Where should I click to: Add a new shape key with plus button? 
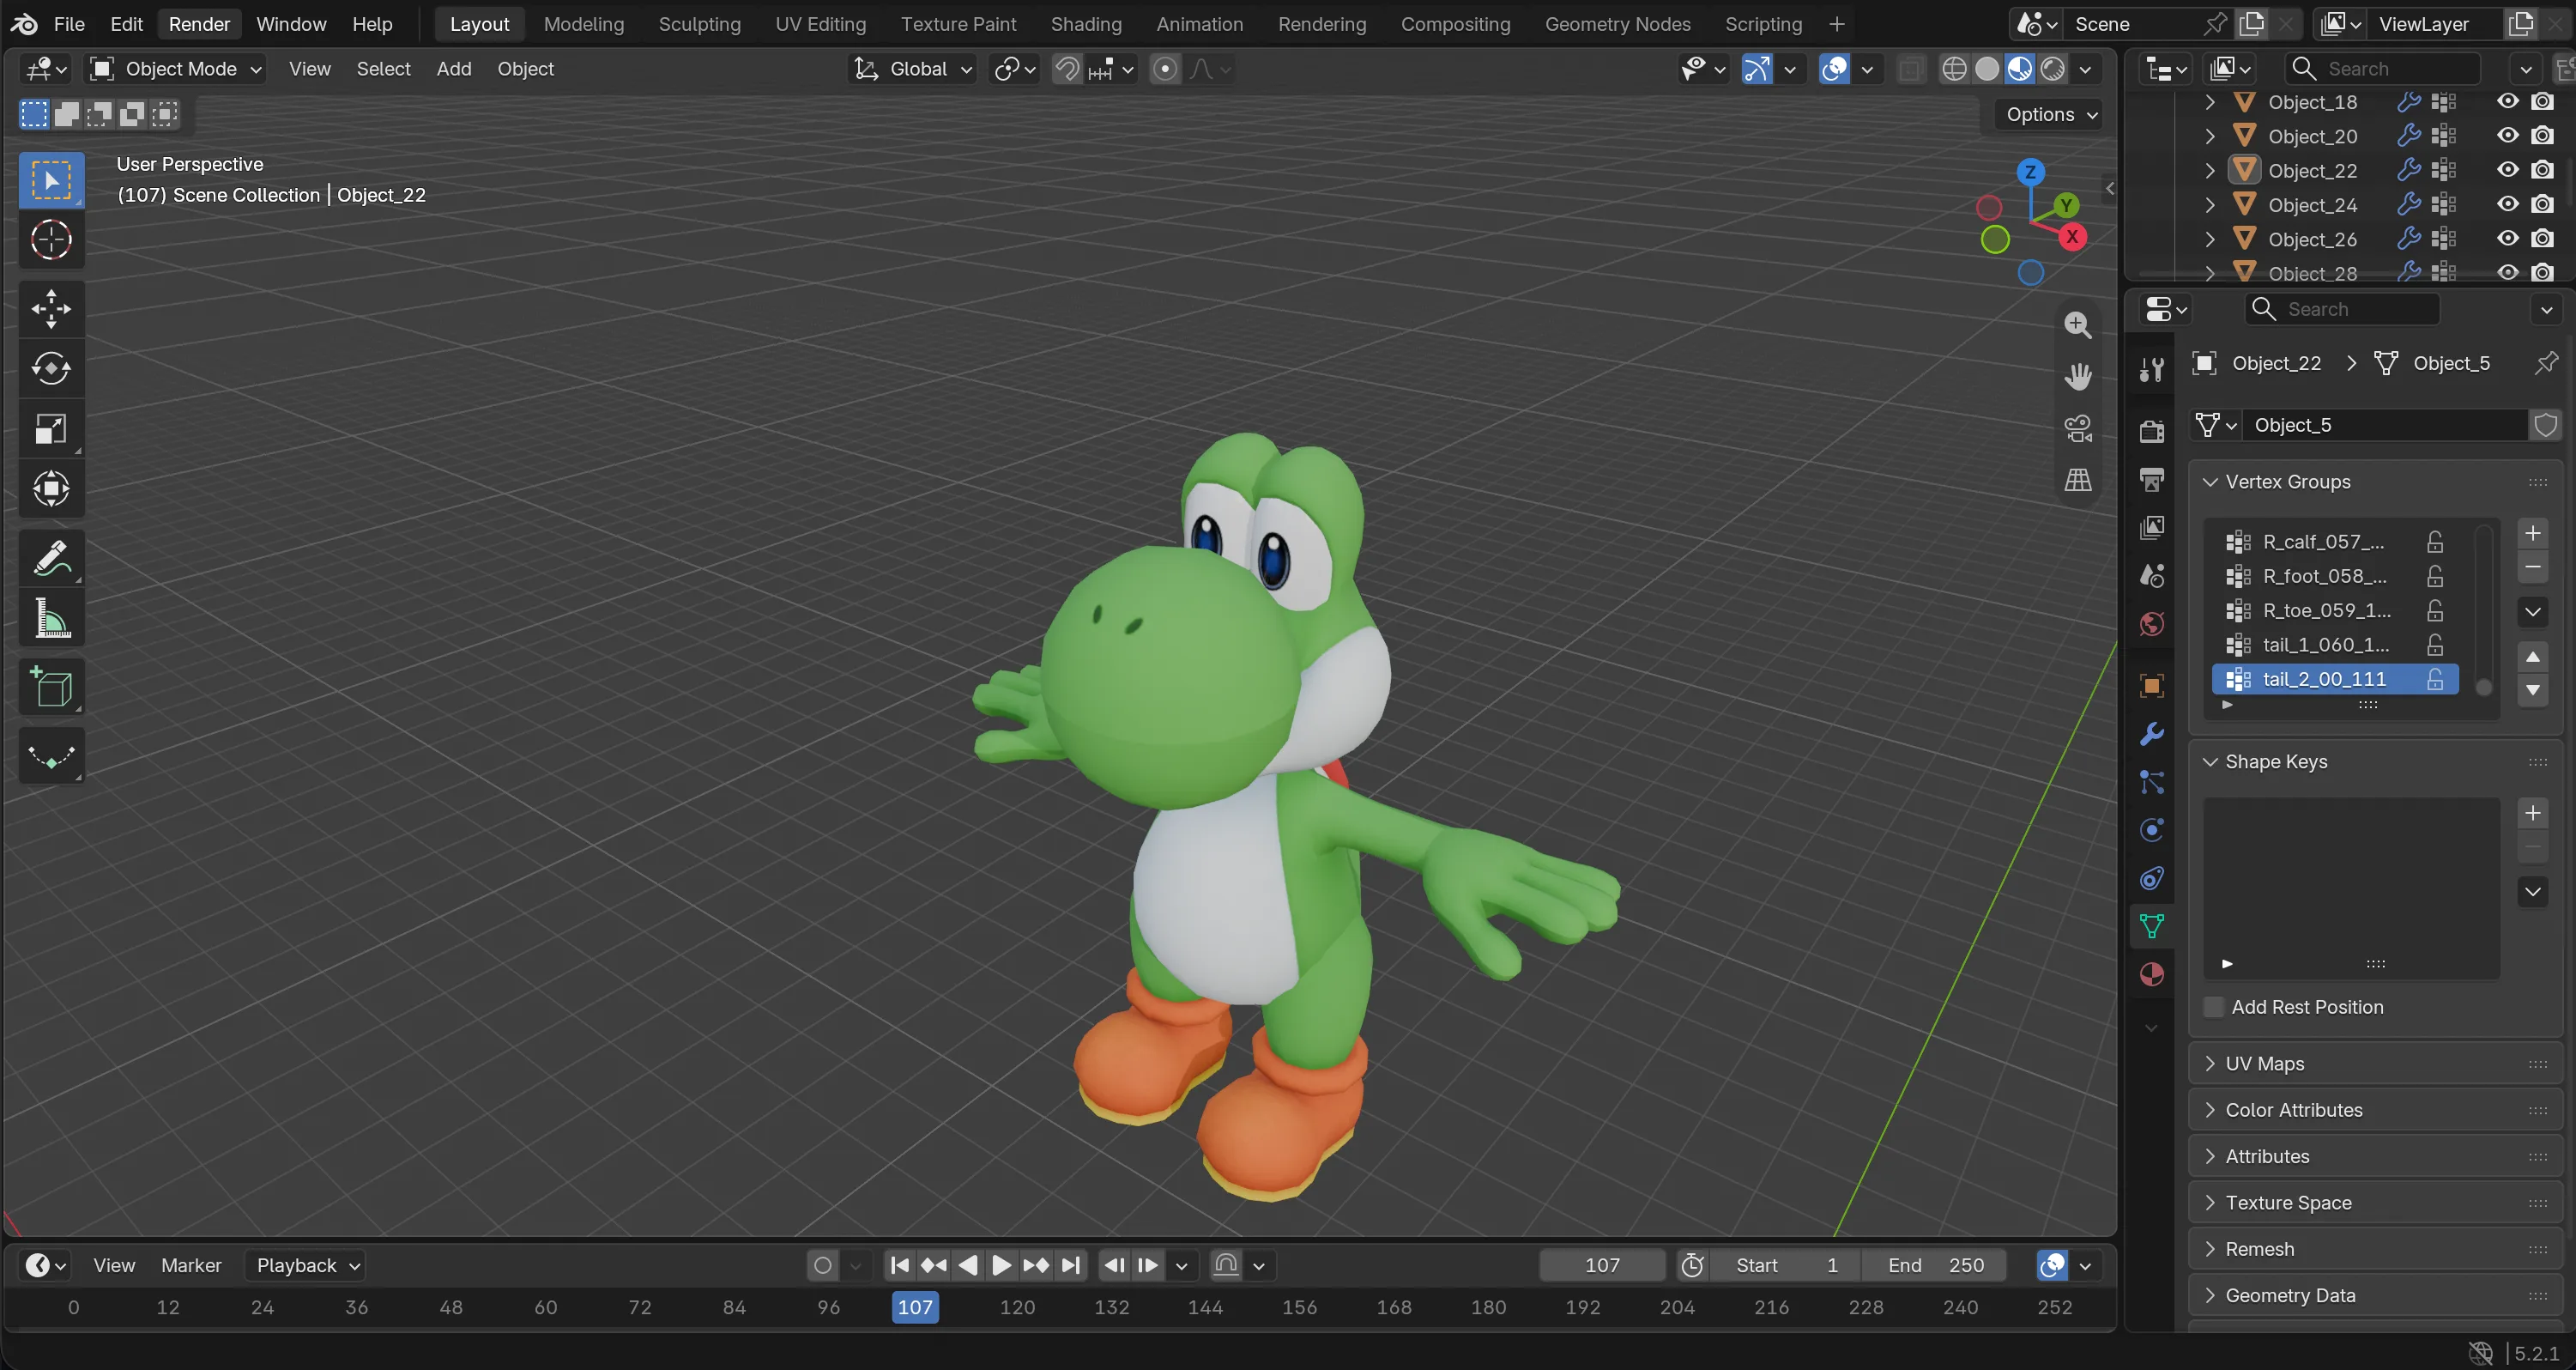click(2532, 813)
